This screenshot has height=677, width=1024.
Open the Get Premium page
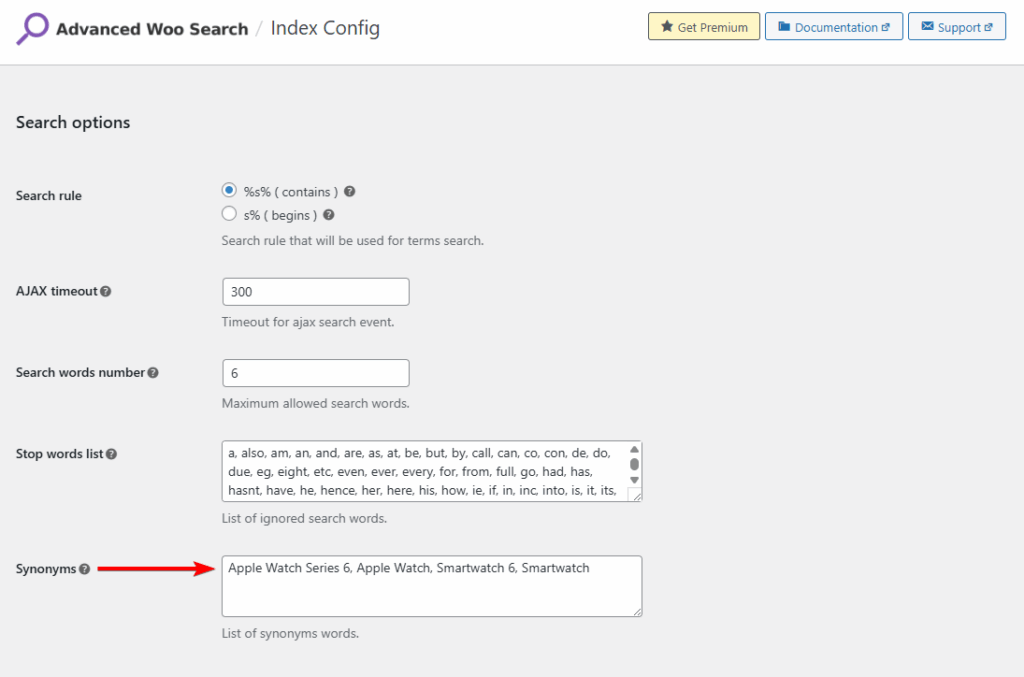pos(703,26)
